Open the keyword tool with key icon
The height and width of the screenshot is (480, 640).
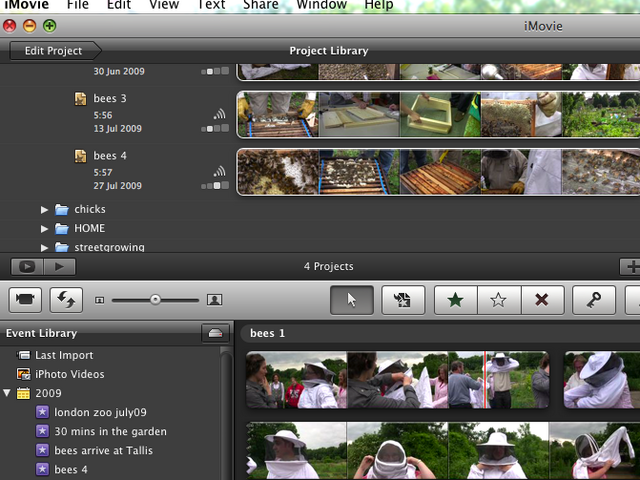coord(594,300)
